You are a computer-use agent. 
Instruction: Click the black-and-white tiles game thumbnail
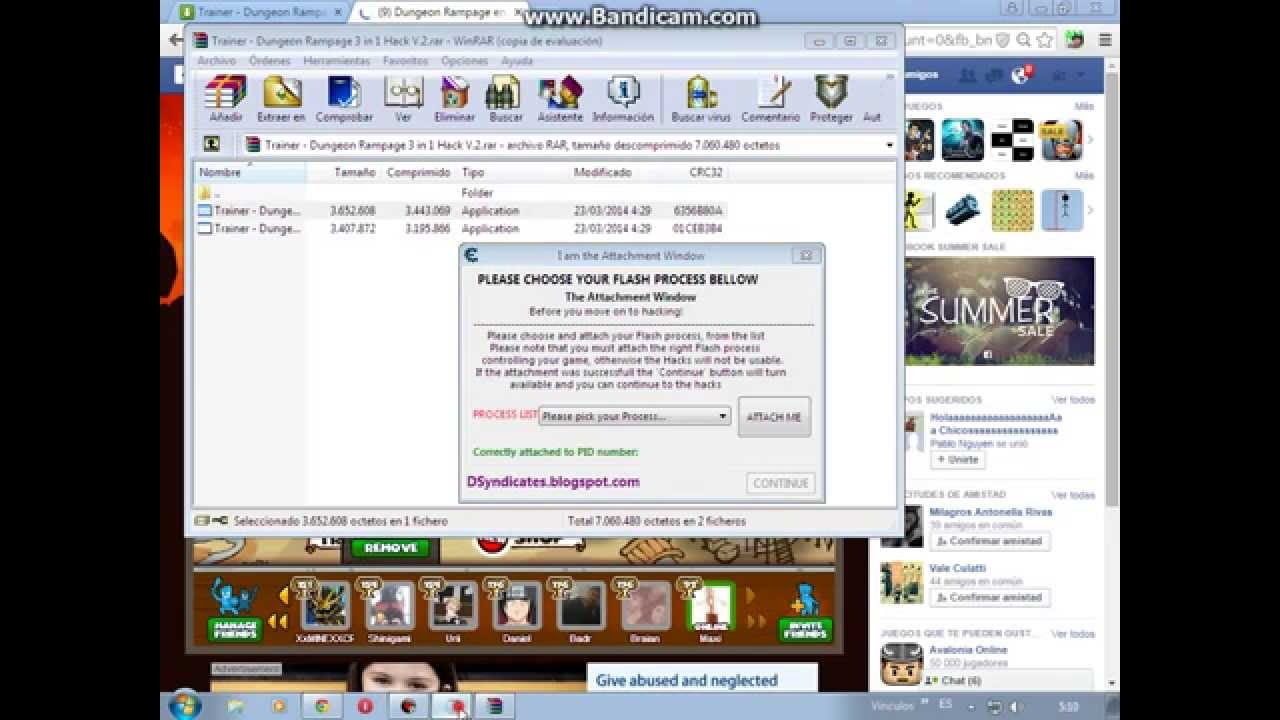pos(1012,140)
